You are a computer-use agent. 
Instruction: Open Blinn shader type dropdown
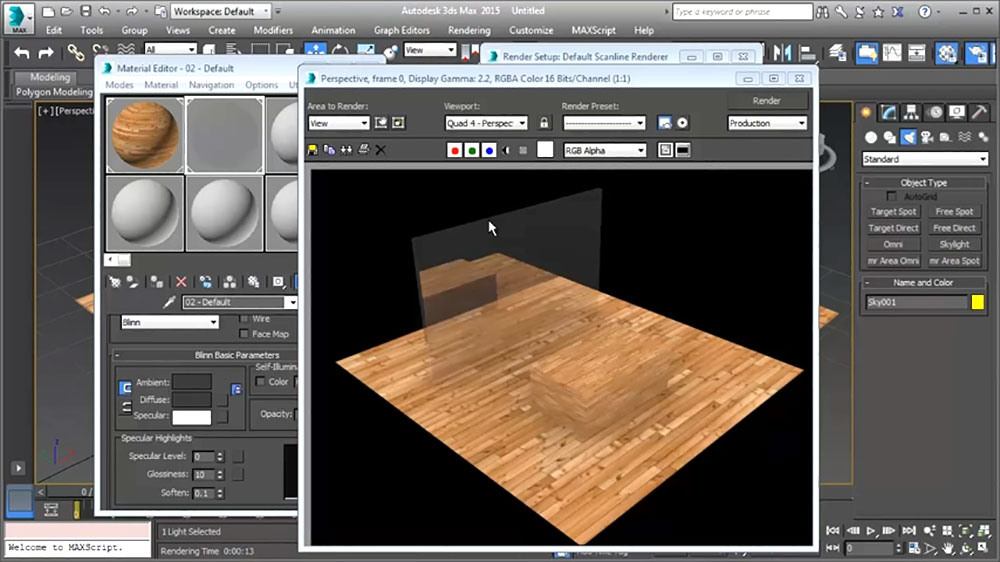click(x=170, y=322)
